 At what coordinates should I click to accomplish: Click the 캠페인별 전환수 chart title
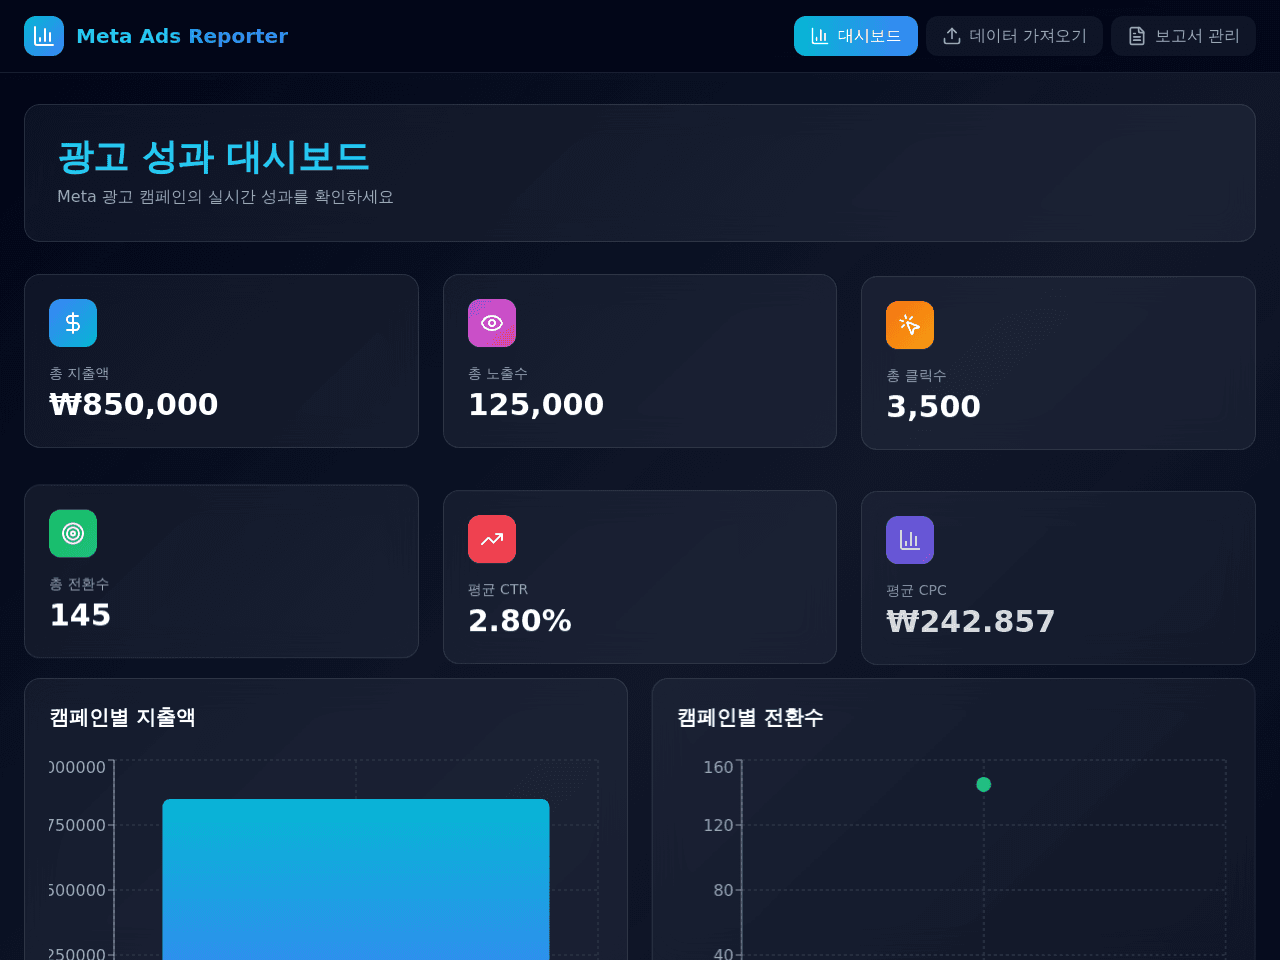click(750, 717)
